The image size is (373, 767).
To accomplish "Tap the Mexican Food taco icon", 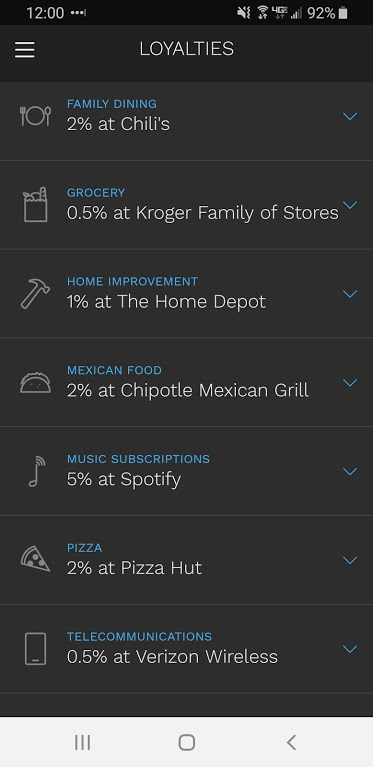I will (35, 382).
